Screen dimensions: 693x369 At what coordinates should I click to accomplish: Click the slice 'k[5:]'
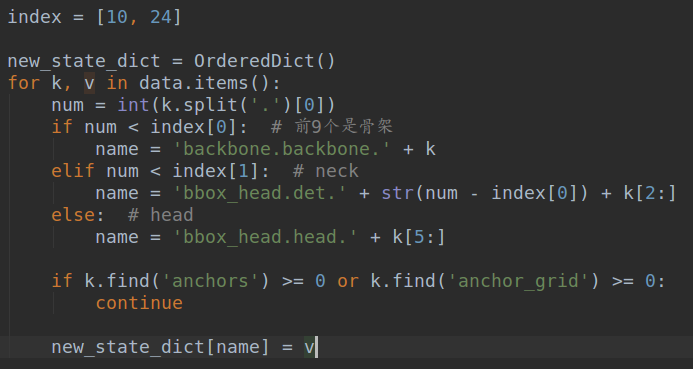[419, 237]
